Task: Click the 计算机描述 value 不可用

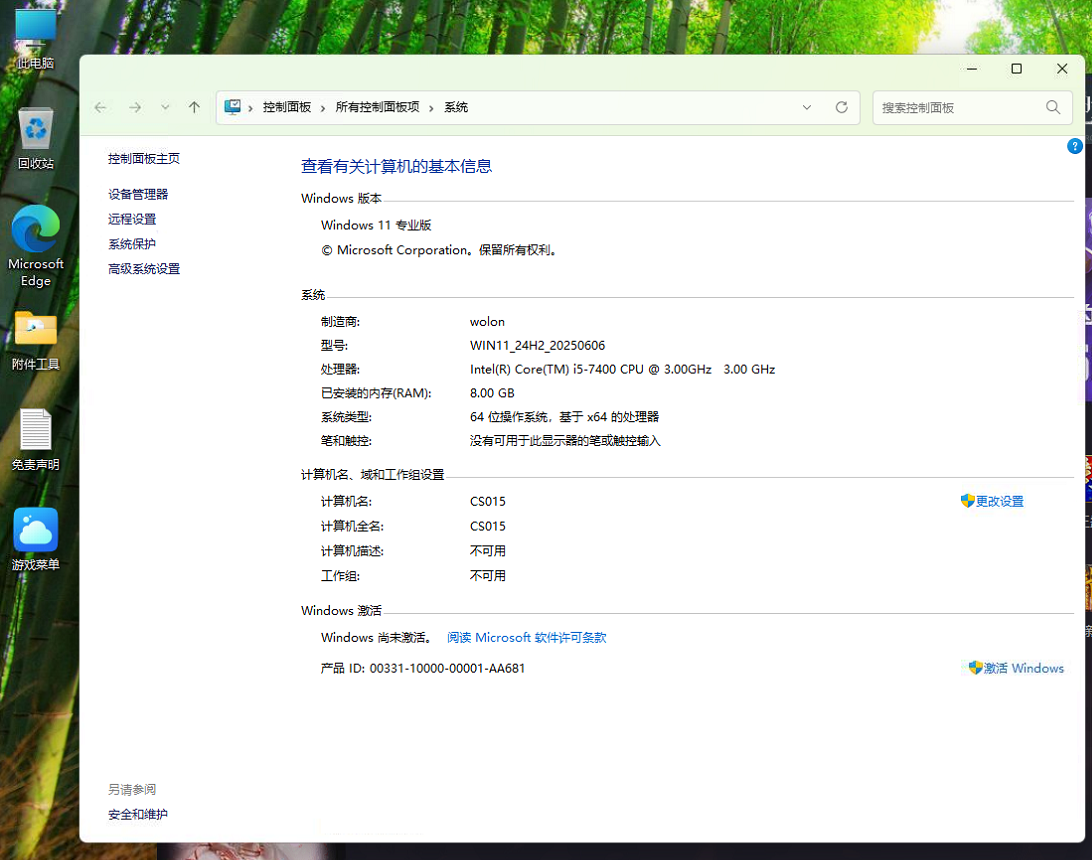Action: click(x=488, y=551)
